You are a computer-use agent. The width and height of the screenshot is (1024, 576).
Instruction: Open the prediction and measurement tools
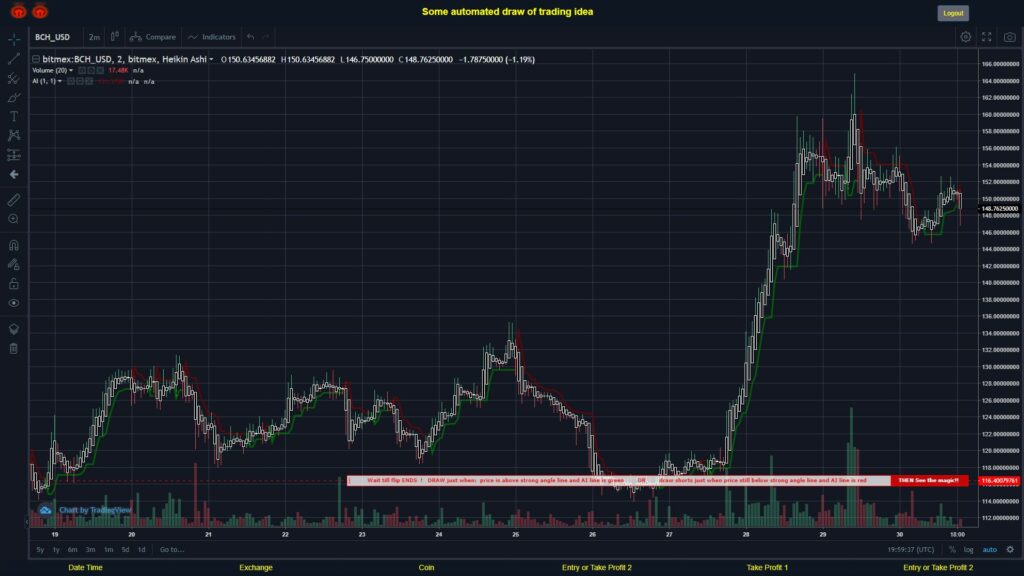[14, 155]
